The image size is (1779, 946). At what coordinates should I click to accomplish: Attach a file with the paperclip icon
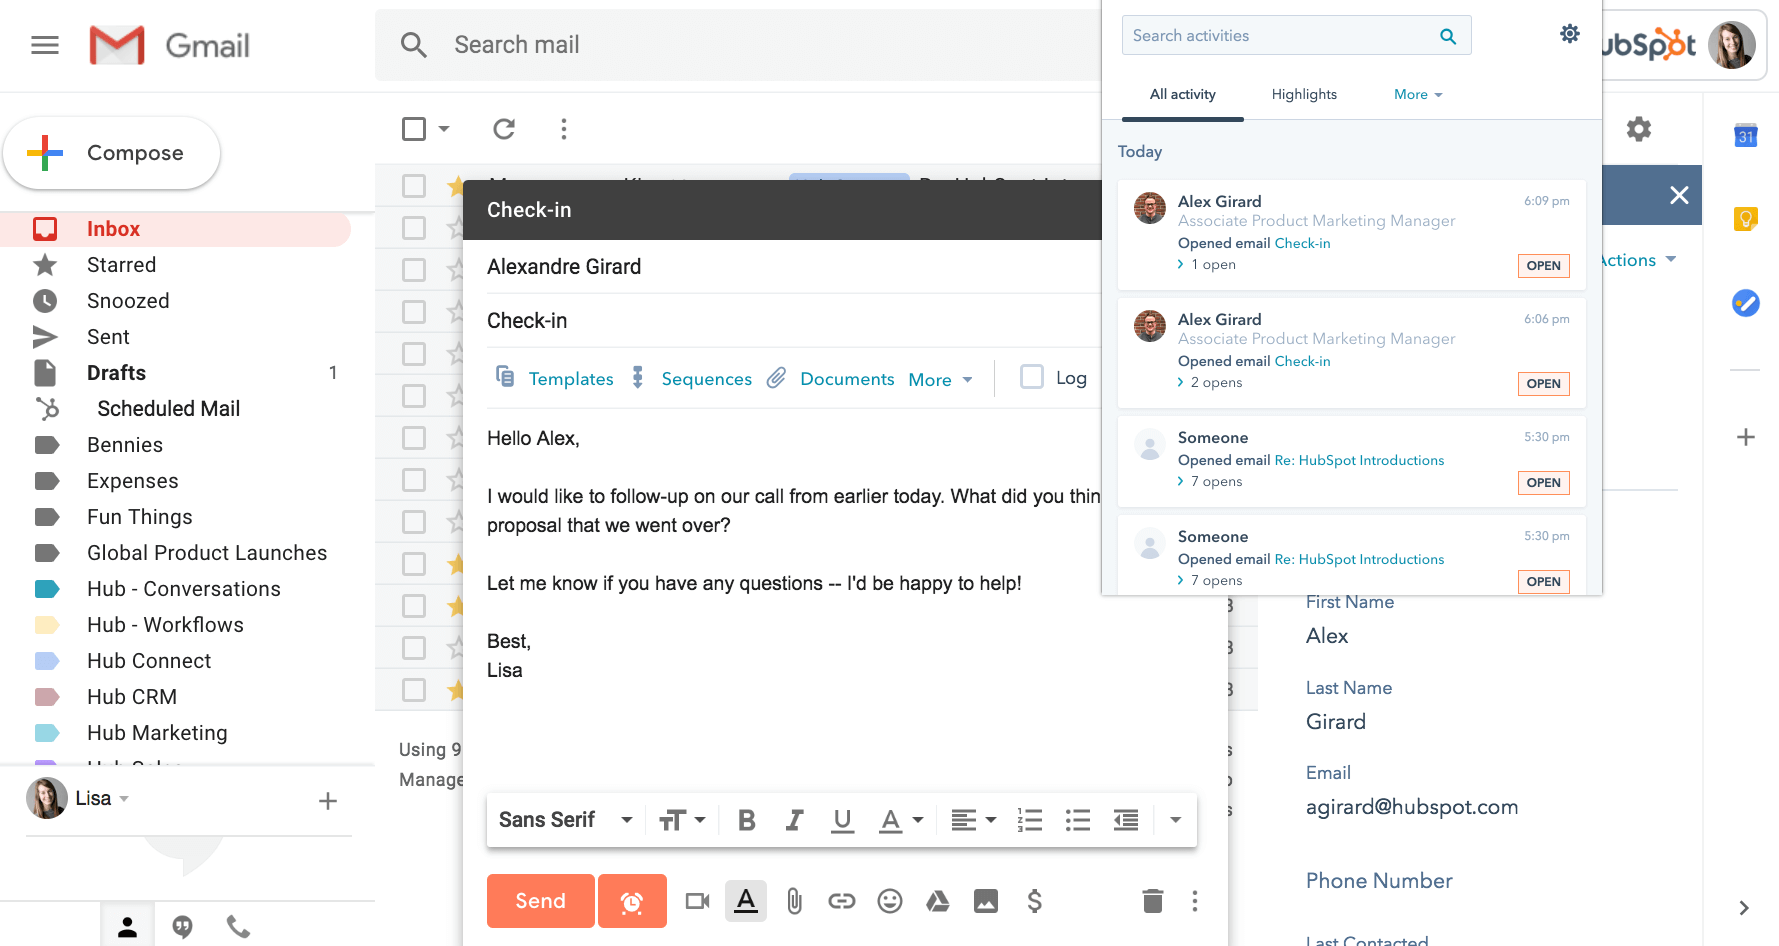(793, 900)
